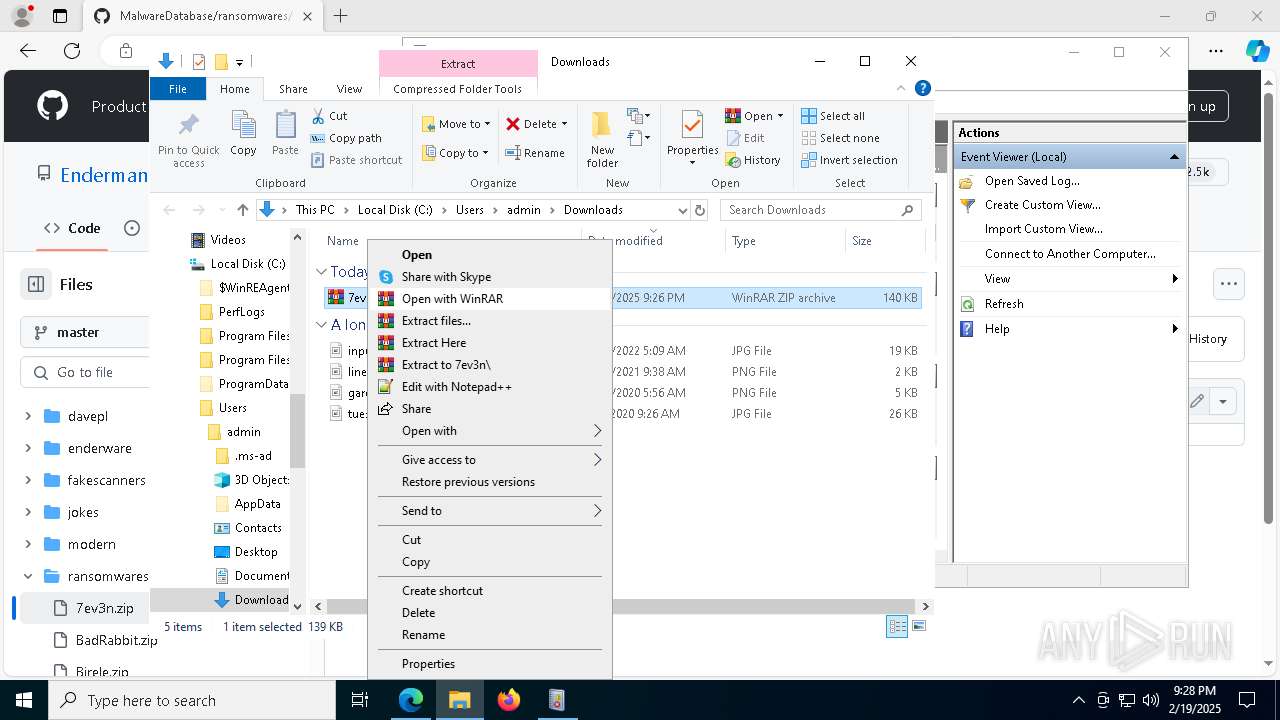
Task: Click Refresh in Event Viewer Actions
Action: coord(1004,304)
